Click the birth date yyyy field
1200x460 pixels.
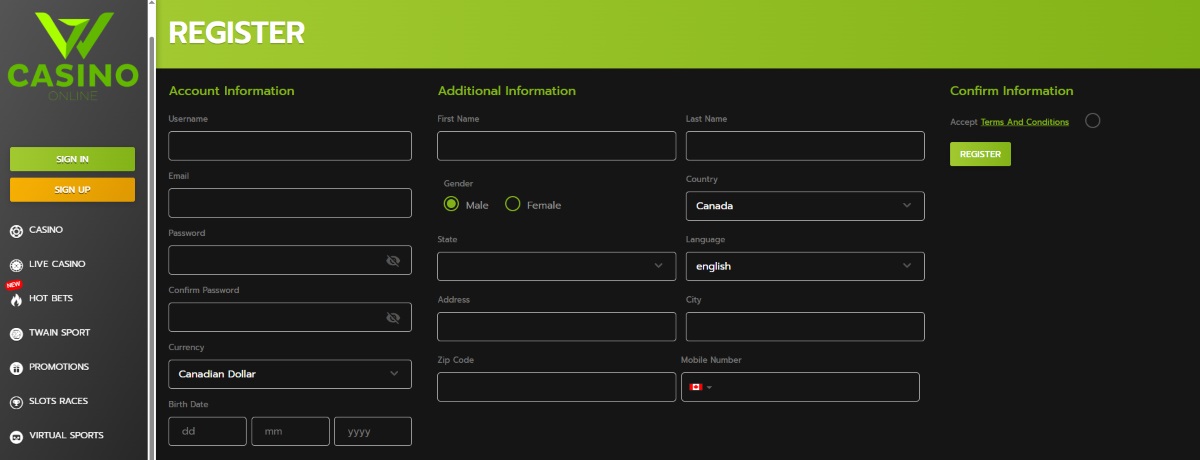click(373, 431)
